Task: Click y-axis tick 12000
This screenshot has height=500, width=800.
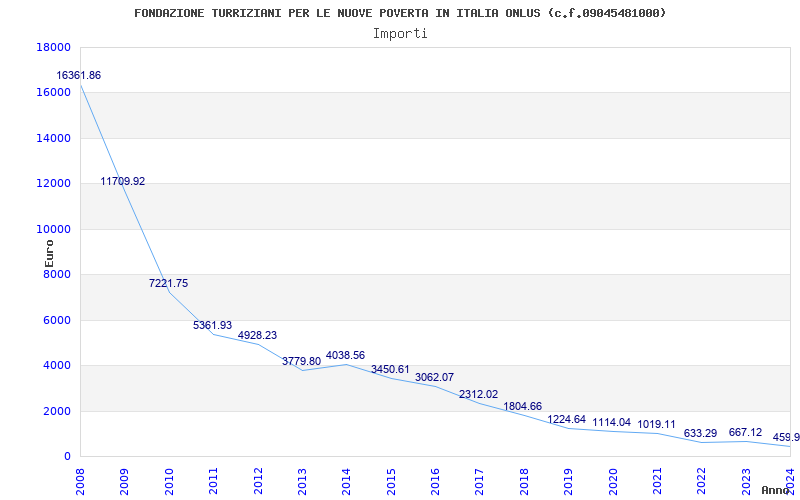Action: [x=53, y=184]
